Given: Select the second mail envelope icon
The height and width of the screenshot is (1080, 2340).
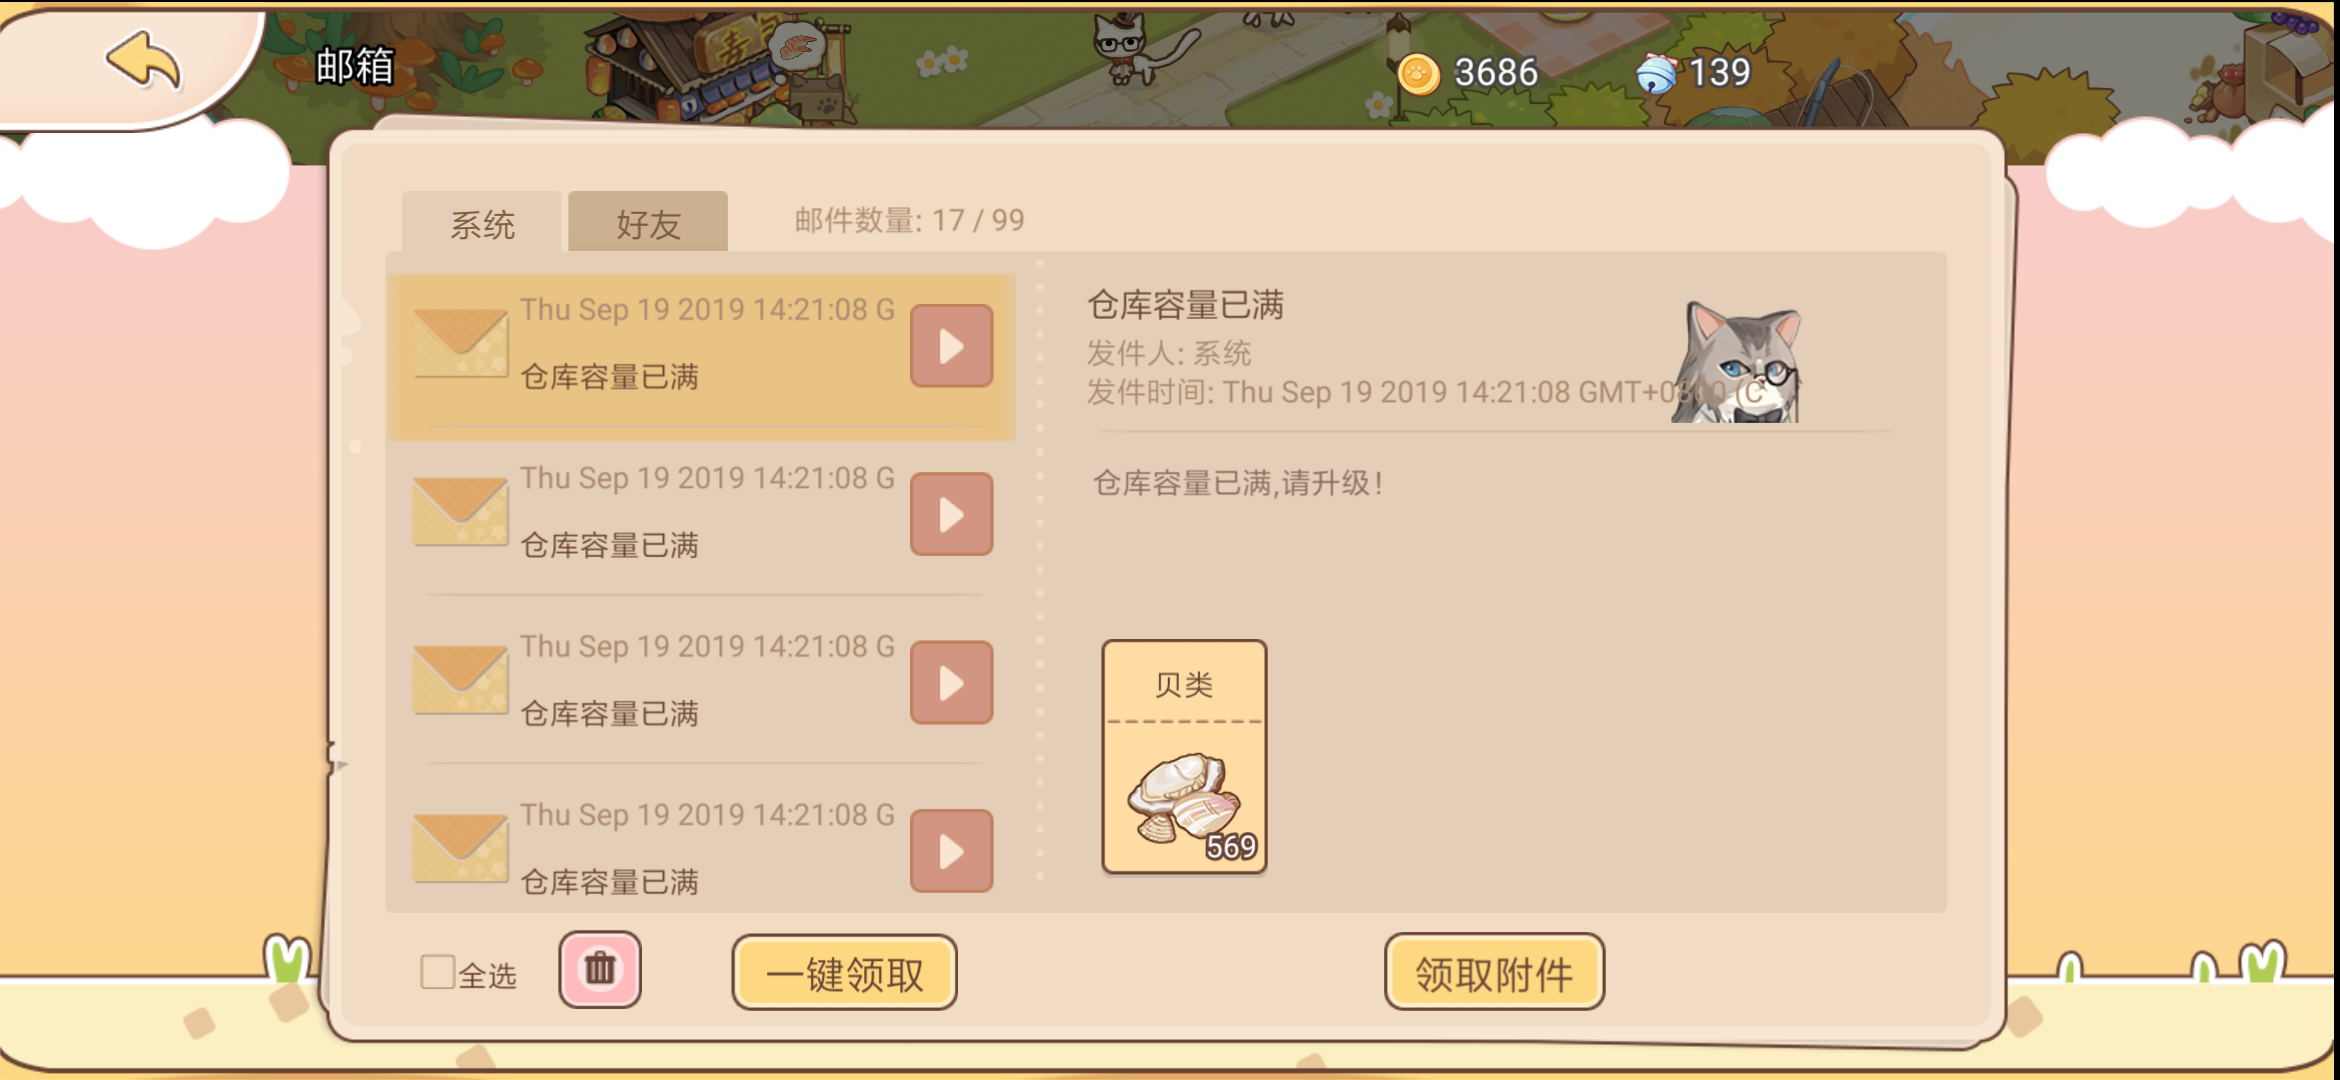Looking at the screenshot, I should 461,511.
